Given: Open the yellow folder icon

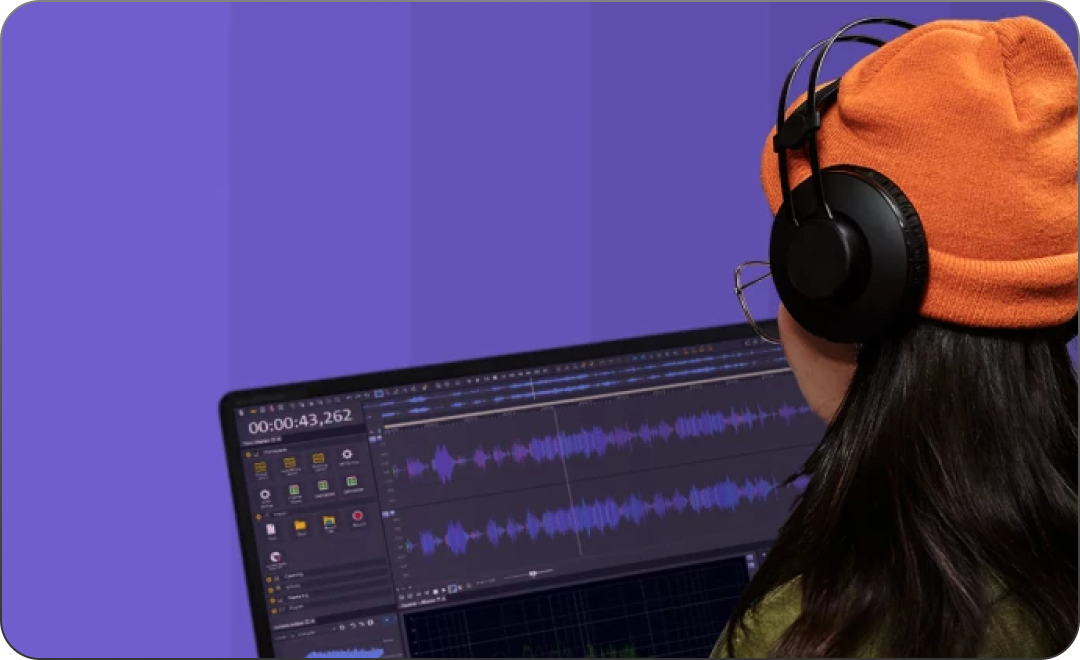Looking at the screenshot, I should 300,526.
